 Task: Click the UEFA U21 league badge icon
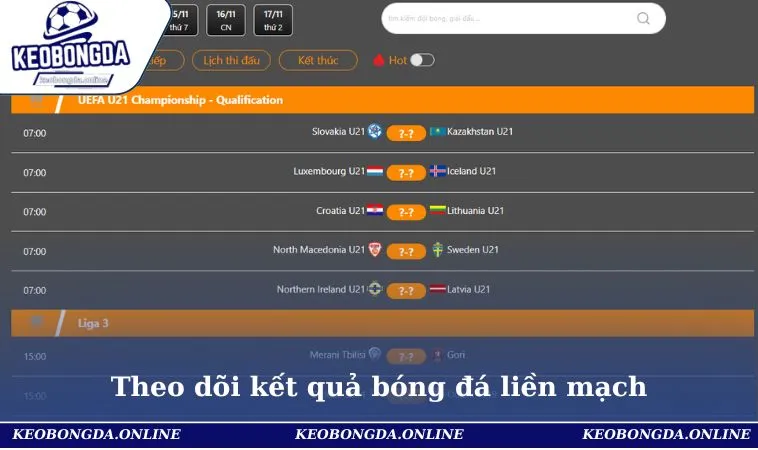pyautogui.click(x=37, y=99)
